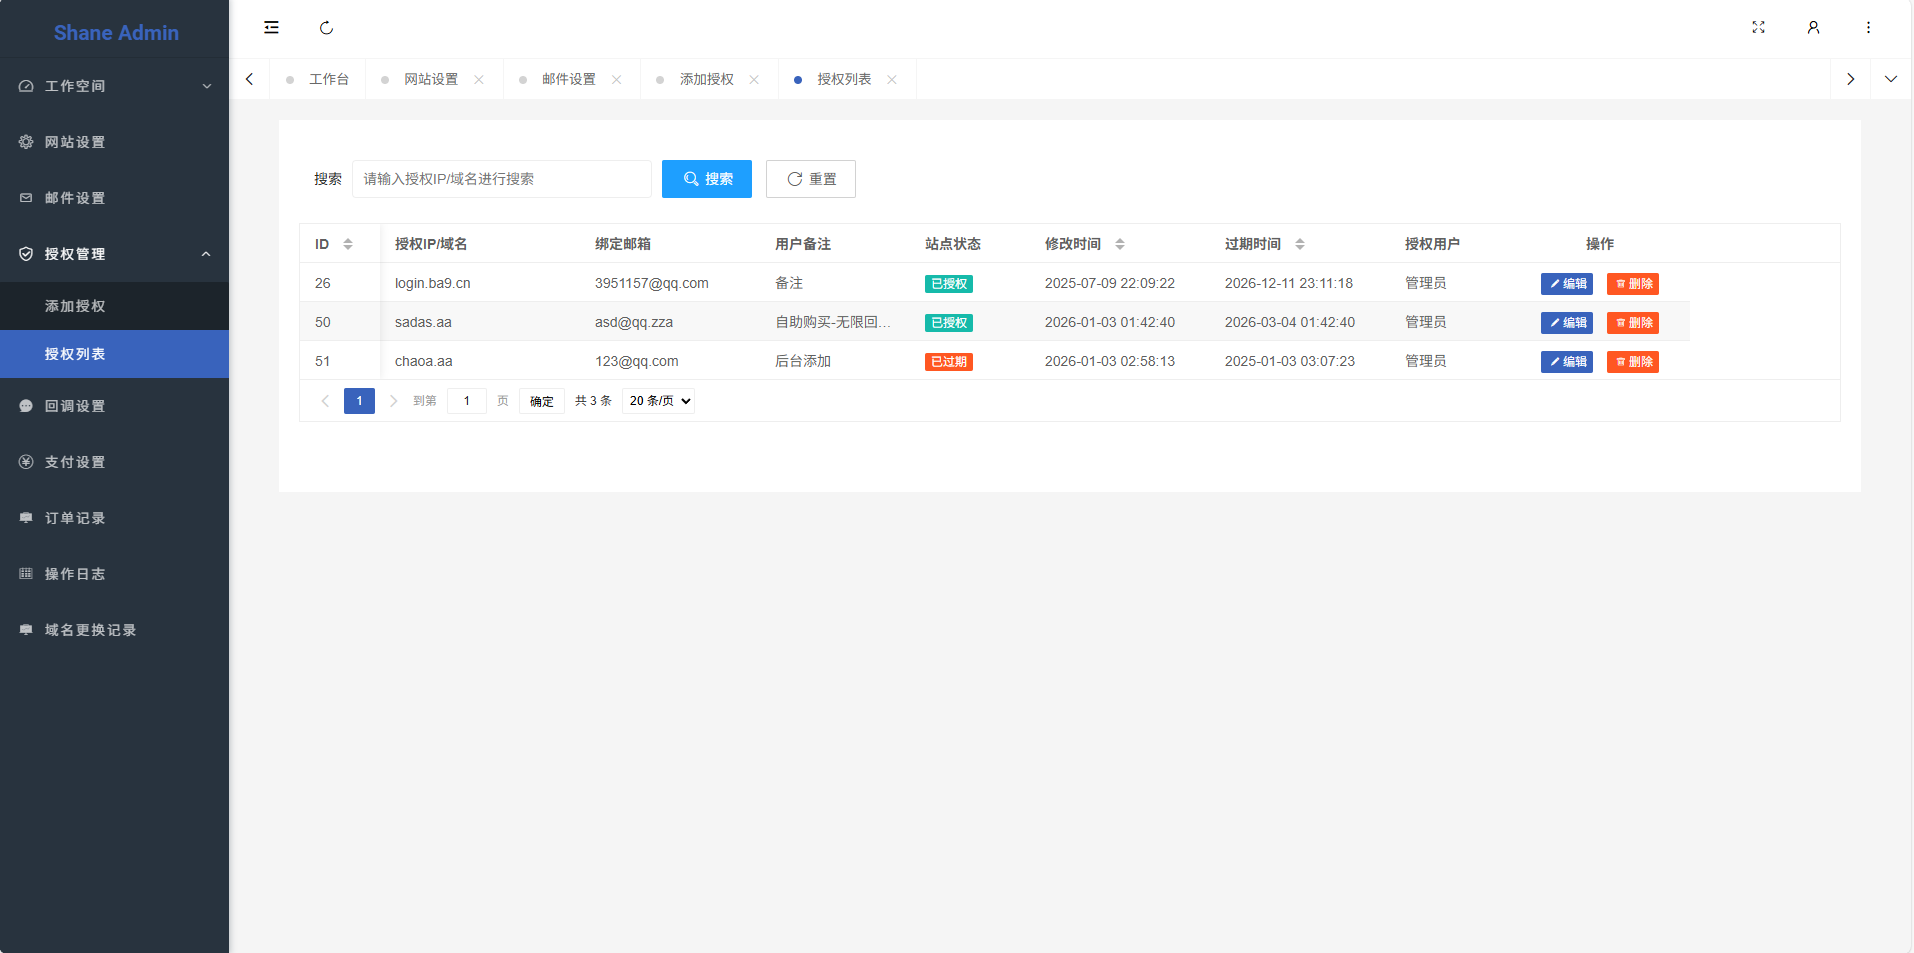Image resolution: width=1914 pixels, height=953 pixels.
Task: Close the 添加授权 tab
Action: tap(754, 80)
